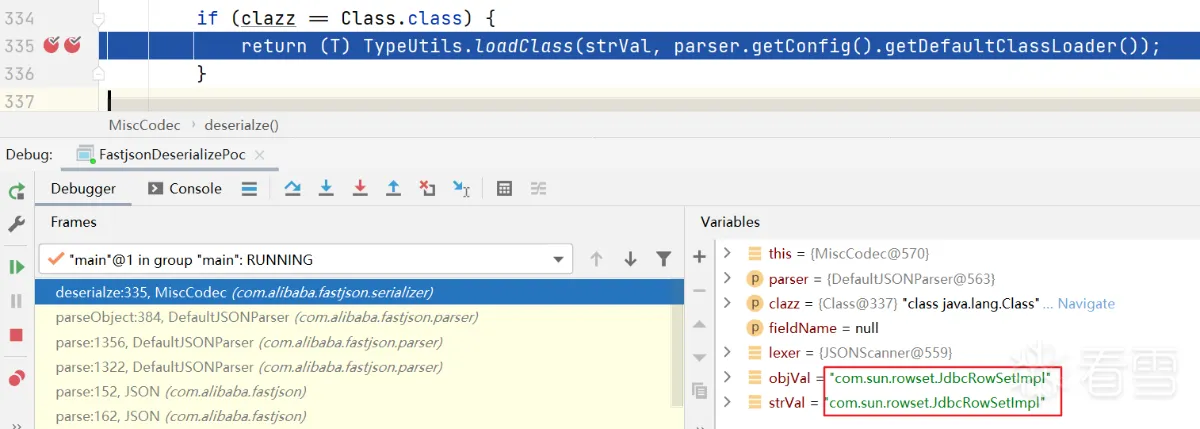The height and width of the screenshot is (429, 1200).
Task: Stop the debug session with red square
Action: [x=16, y=335]
